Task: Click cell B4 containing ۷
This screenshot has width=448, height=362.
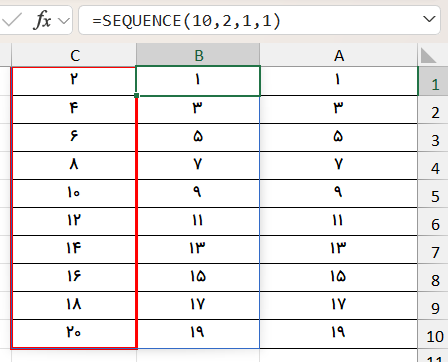Action: point(198,166)
